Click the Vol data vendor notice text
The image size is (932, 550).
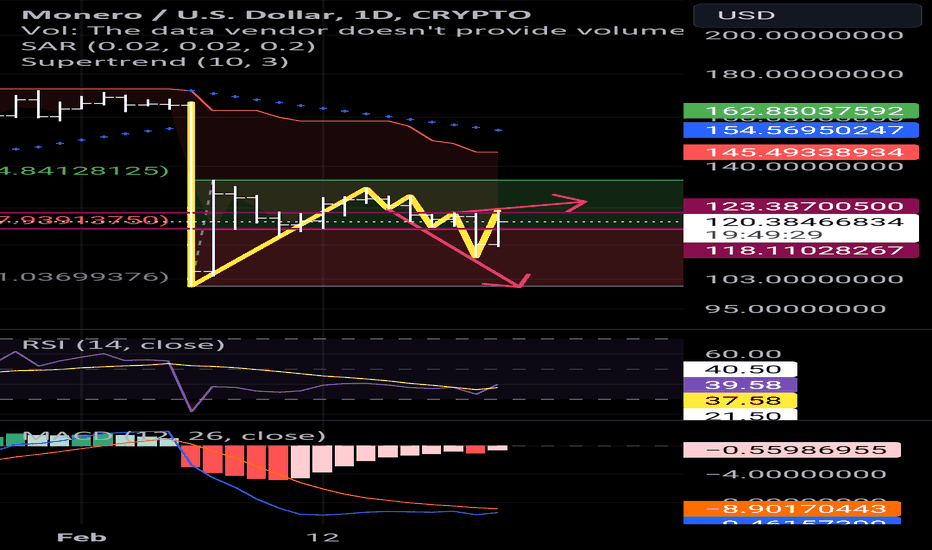352,30
